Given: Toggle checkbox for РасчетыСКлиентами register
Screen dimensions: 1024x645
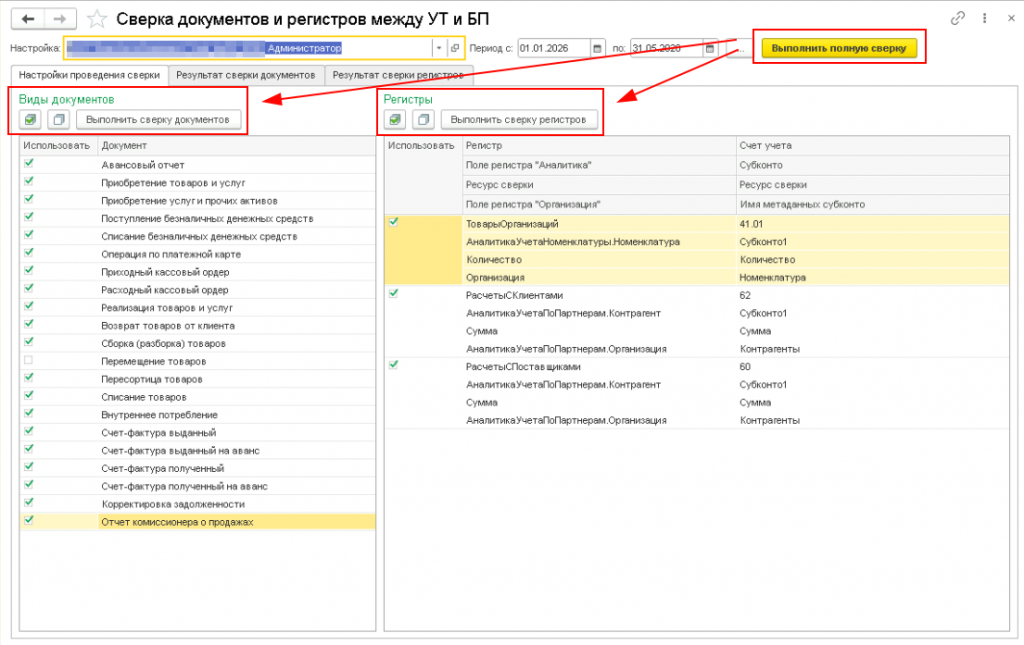Looking at the screenshot, I should coord(394,294).
